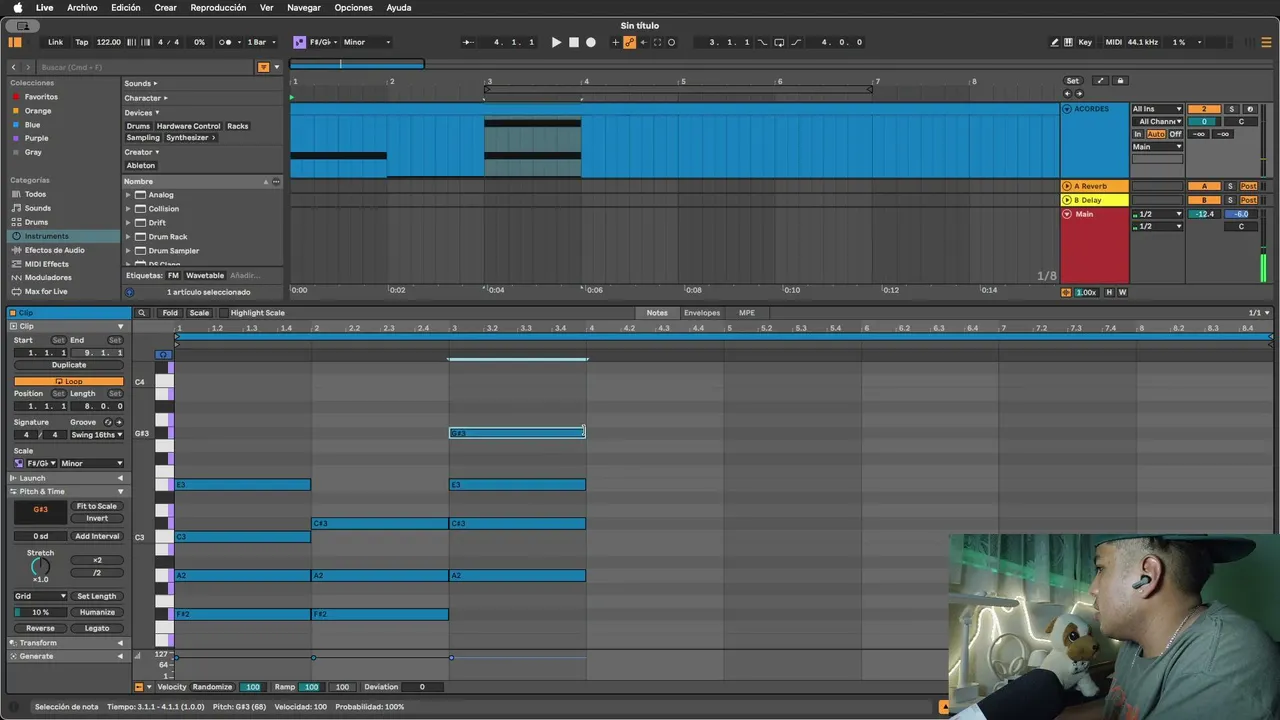Viewport: 1280px width, 720px height.
Task: Click the Duplicate clip button
Action: 69,365
